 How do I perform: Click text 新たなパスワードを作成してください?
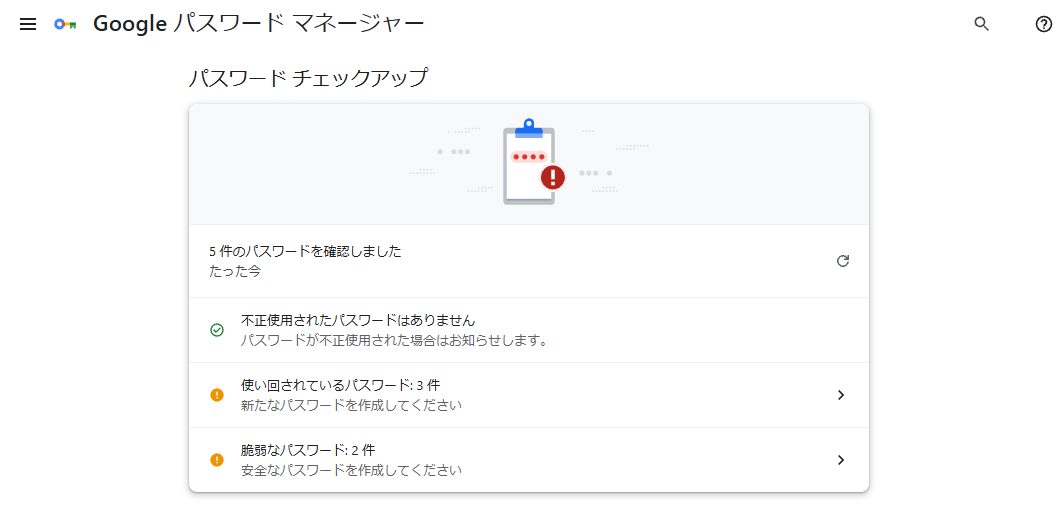pos(352,406)
